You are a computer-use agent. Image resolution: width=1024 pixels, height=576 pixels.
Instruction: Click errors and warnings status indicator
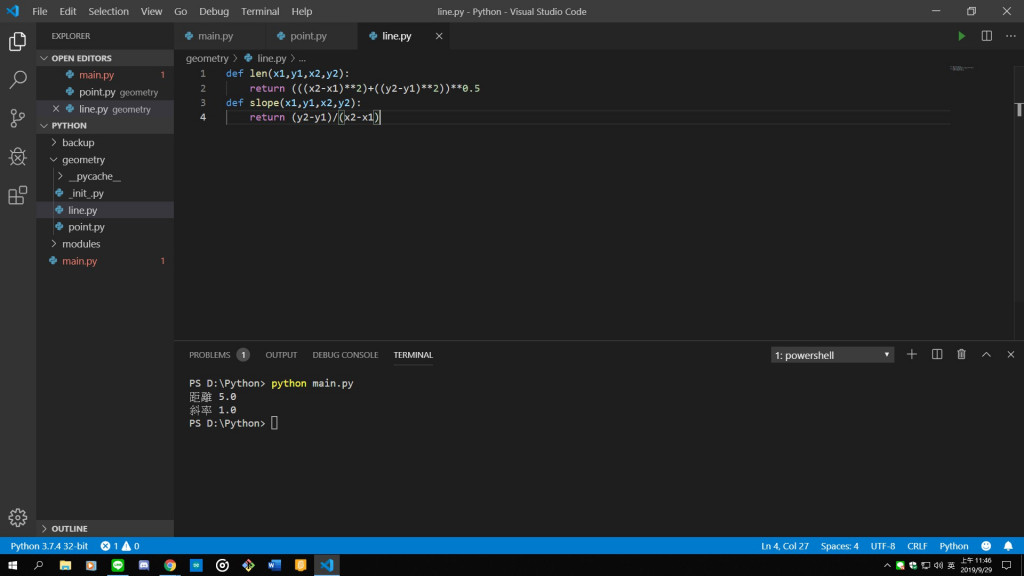[x=120, y=546]
